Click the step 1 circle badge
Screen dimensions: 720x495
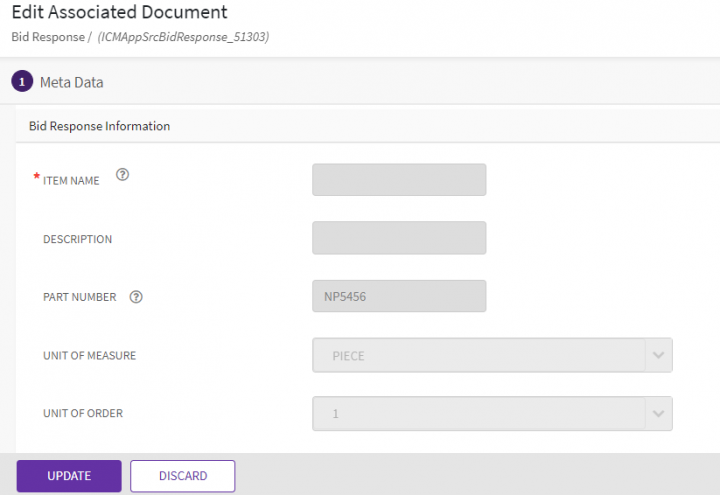pyautogui.click(x=22, y=82)
